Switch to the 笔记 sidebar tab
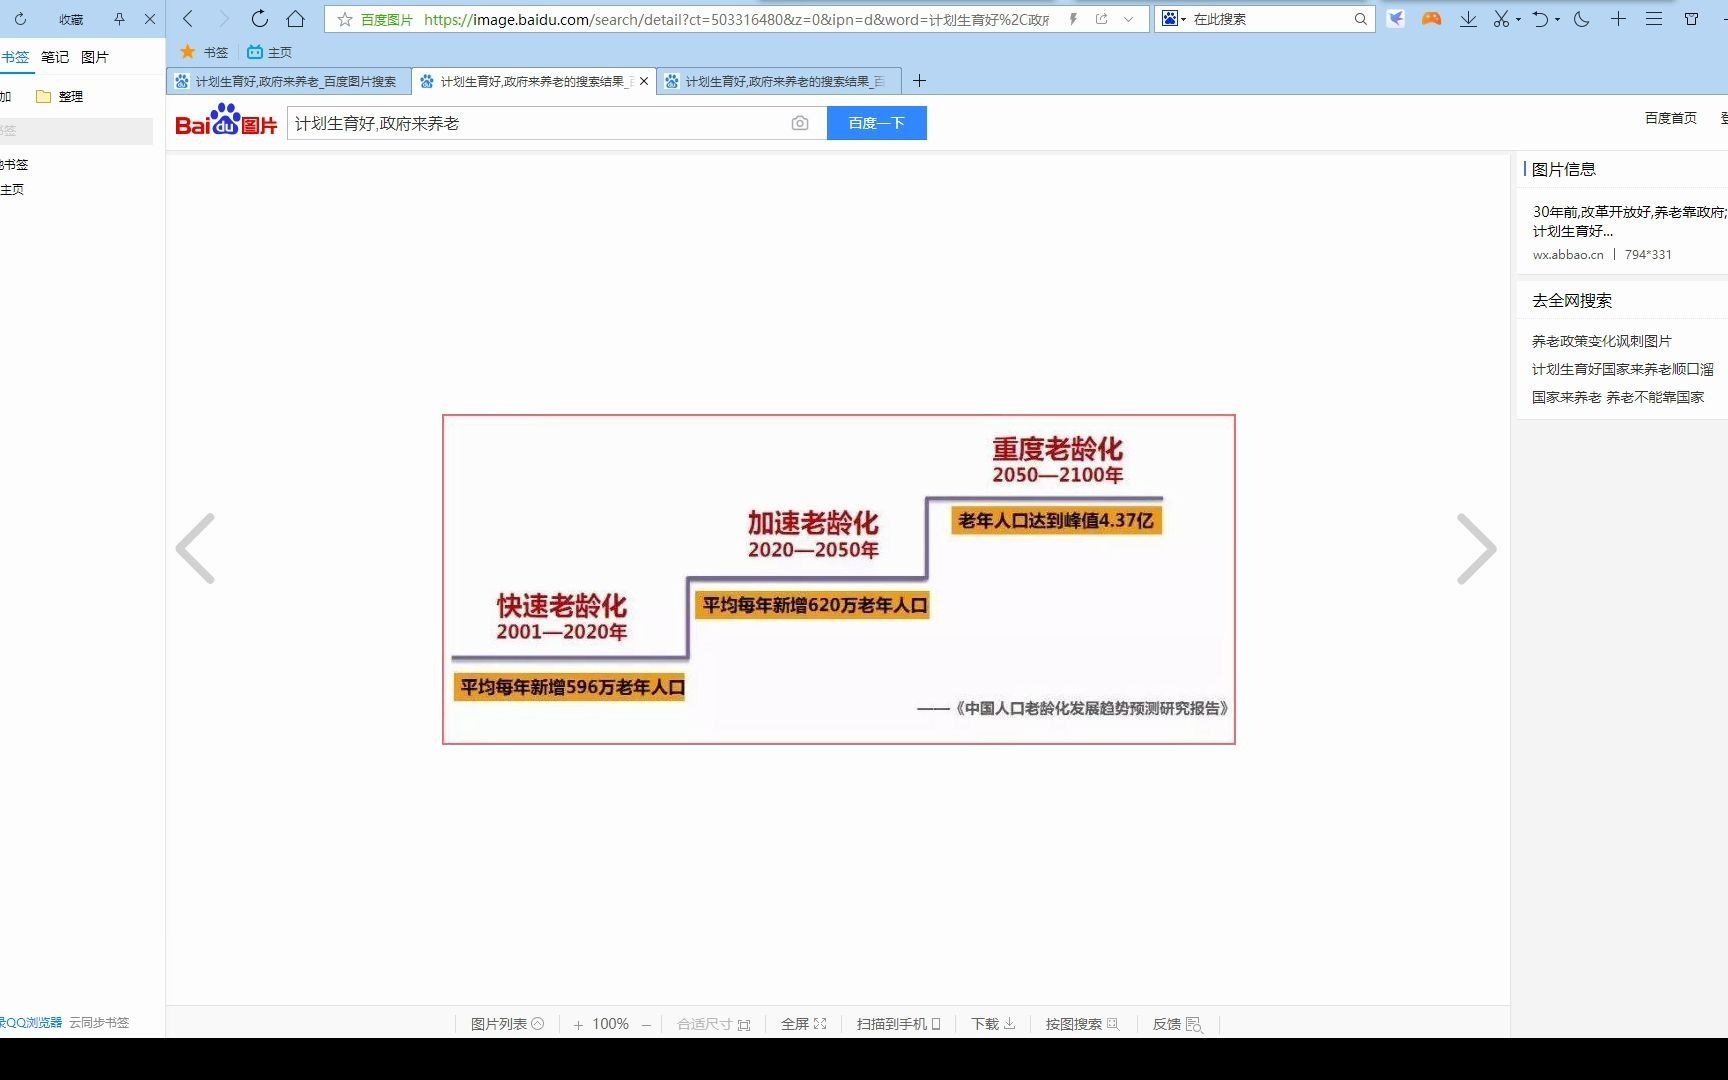This screenshot has height=1080, width=1728. (x=55, y=57)
